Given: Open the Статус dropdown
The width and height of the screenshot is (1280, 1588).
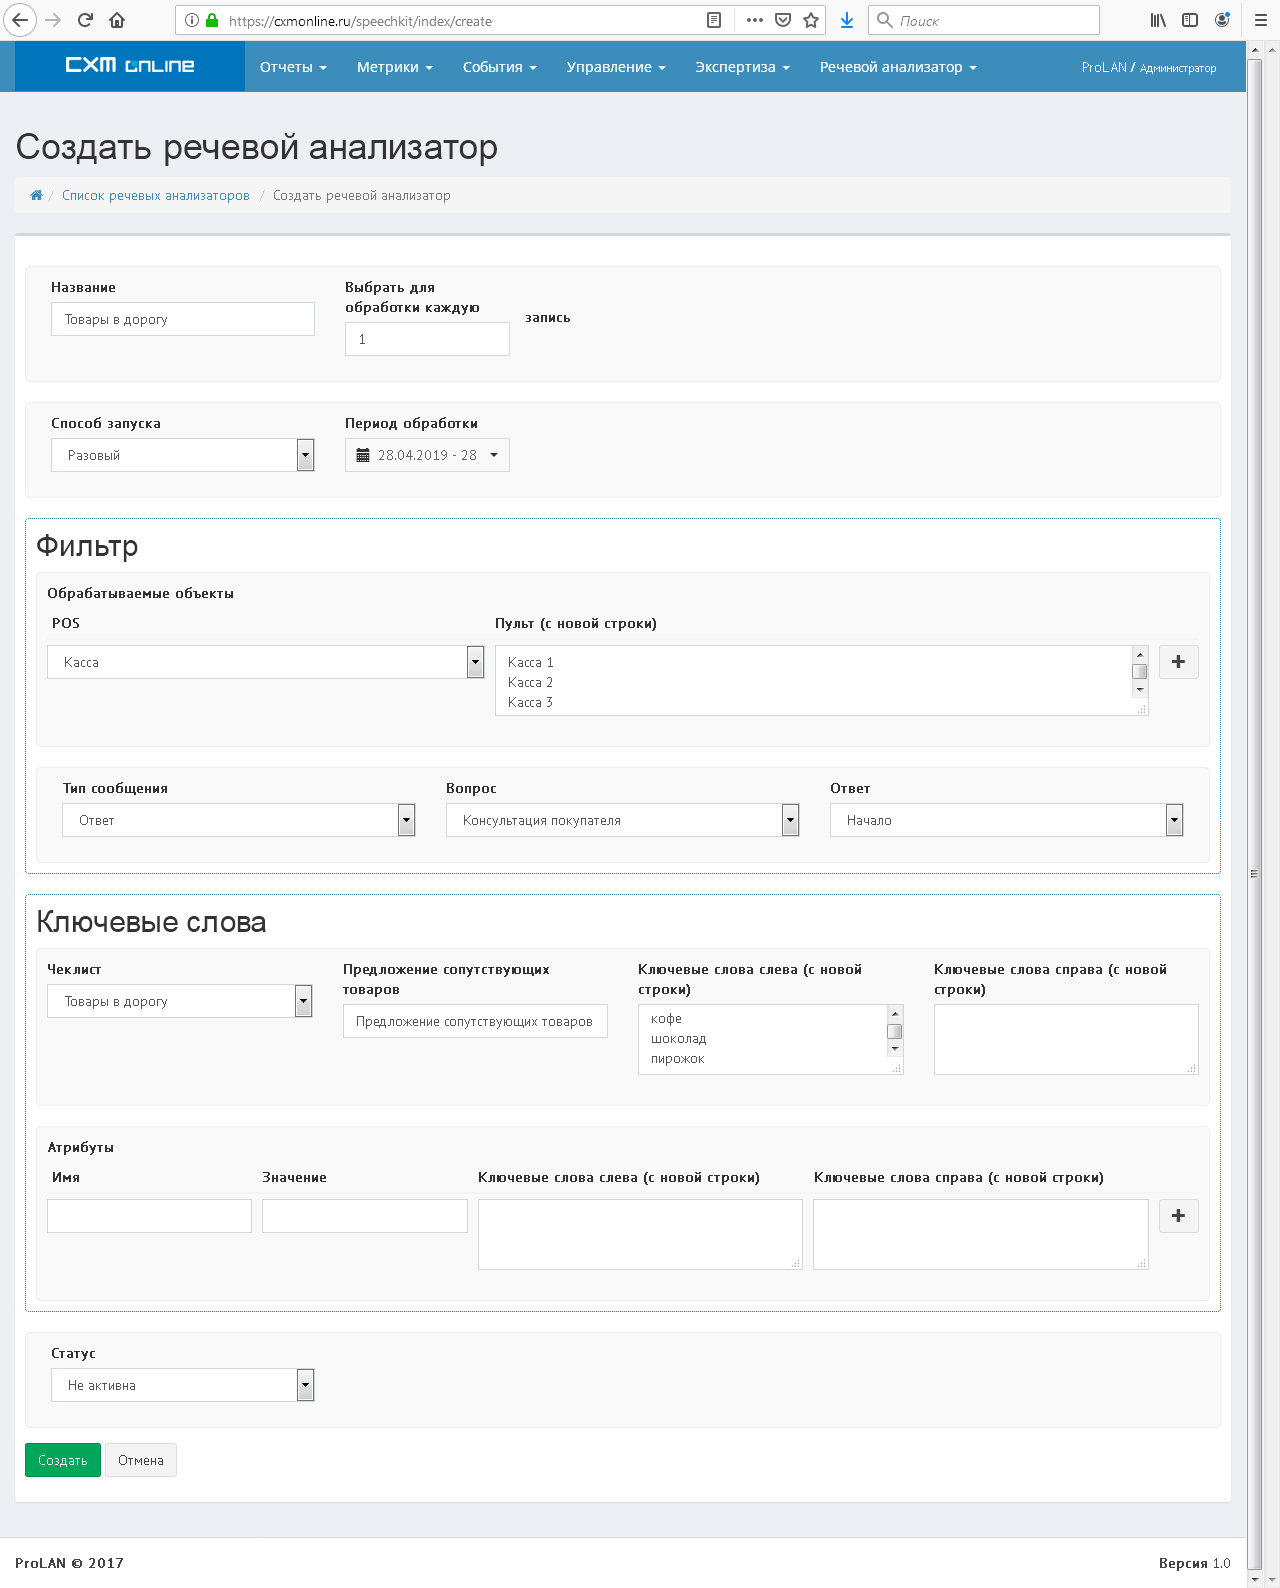Looking at the screenshot, I should click(182, 1385).
